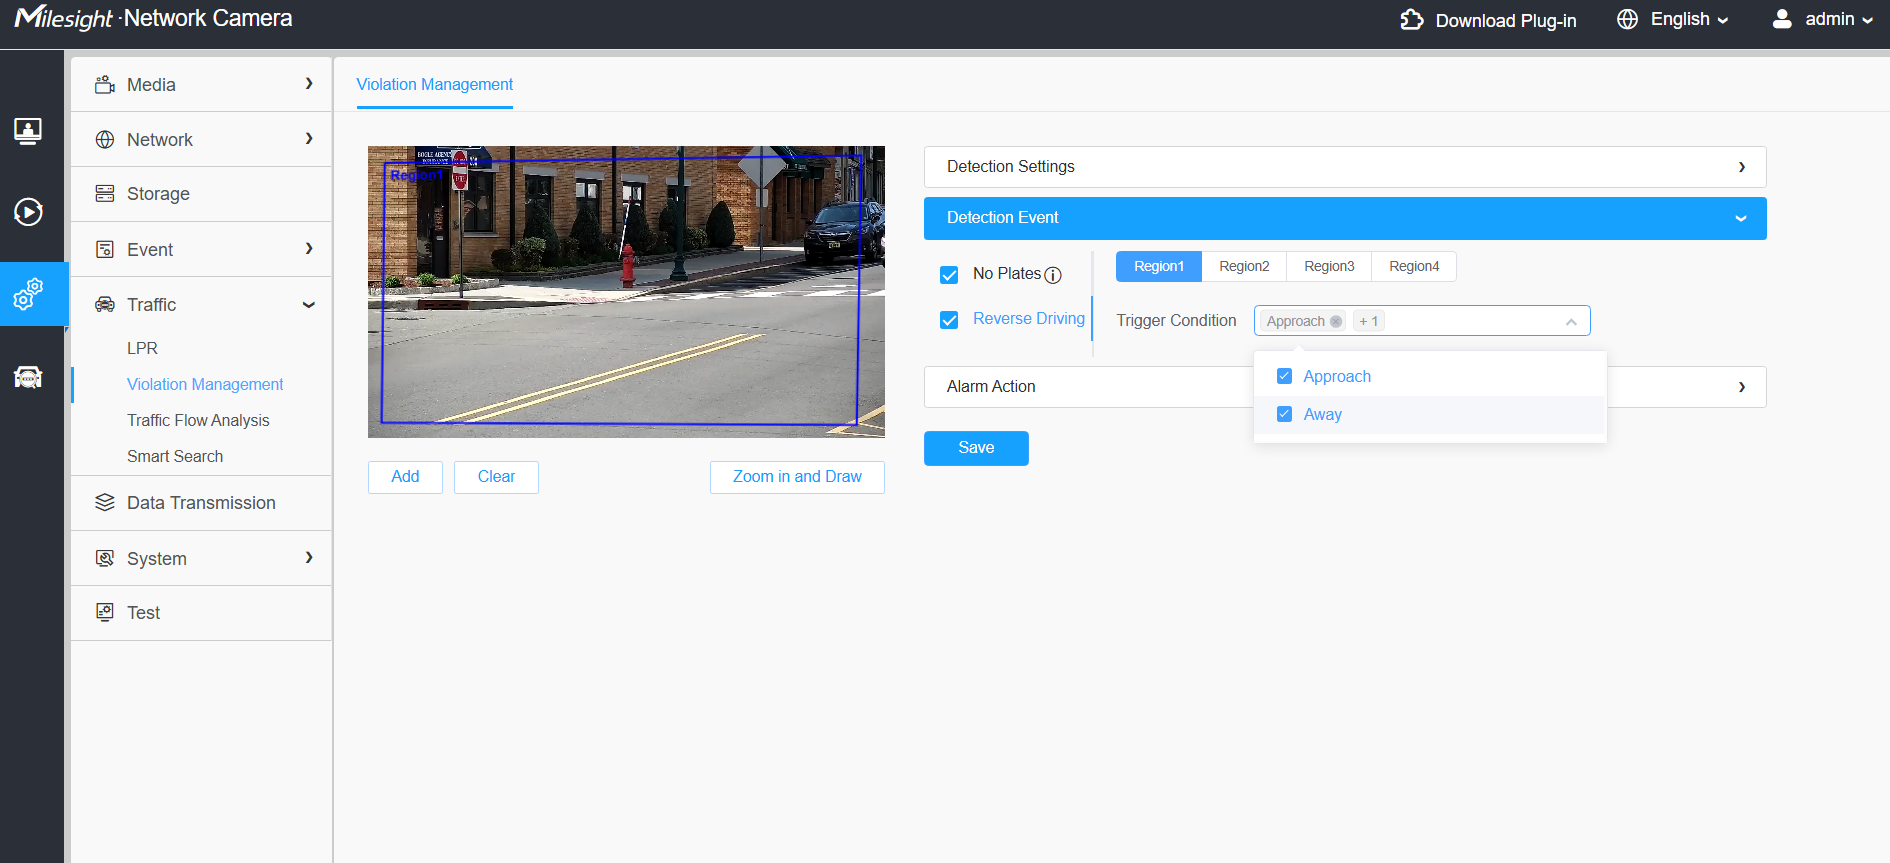Click the camera preview with Region1
The height and width of the screenshot is (863, 1890).
(x=626, y=292)
